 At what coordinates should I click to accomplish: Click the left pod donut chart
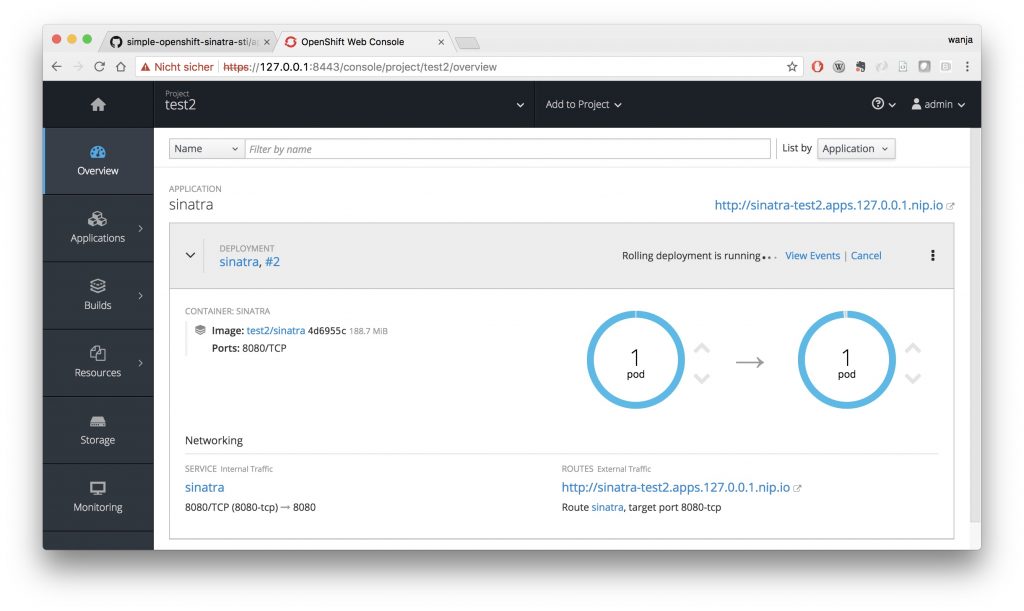635,360
